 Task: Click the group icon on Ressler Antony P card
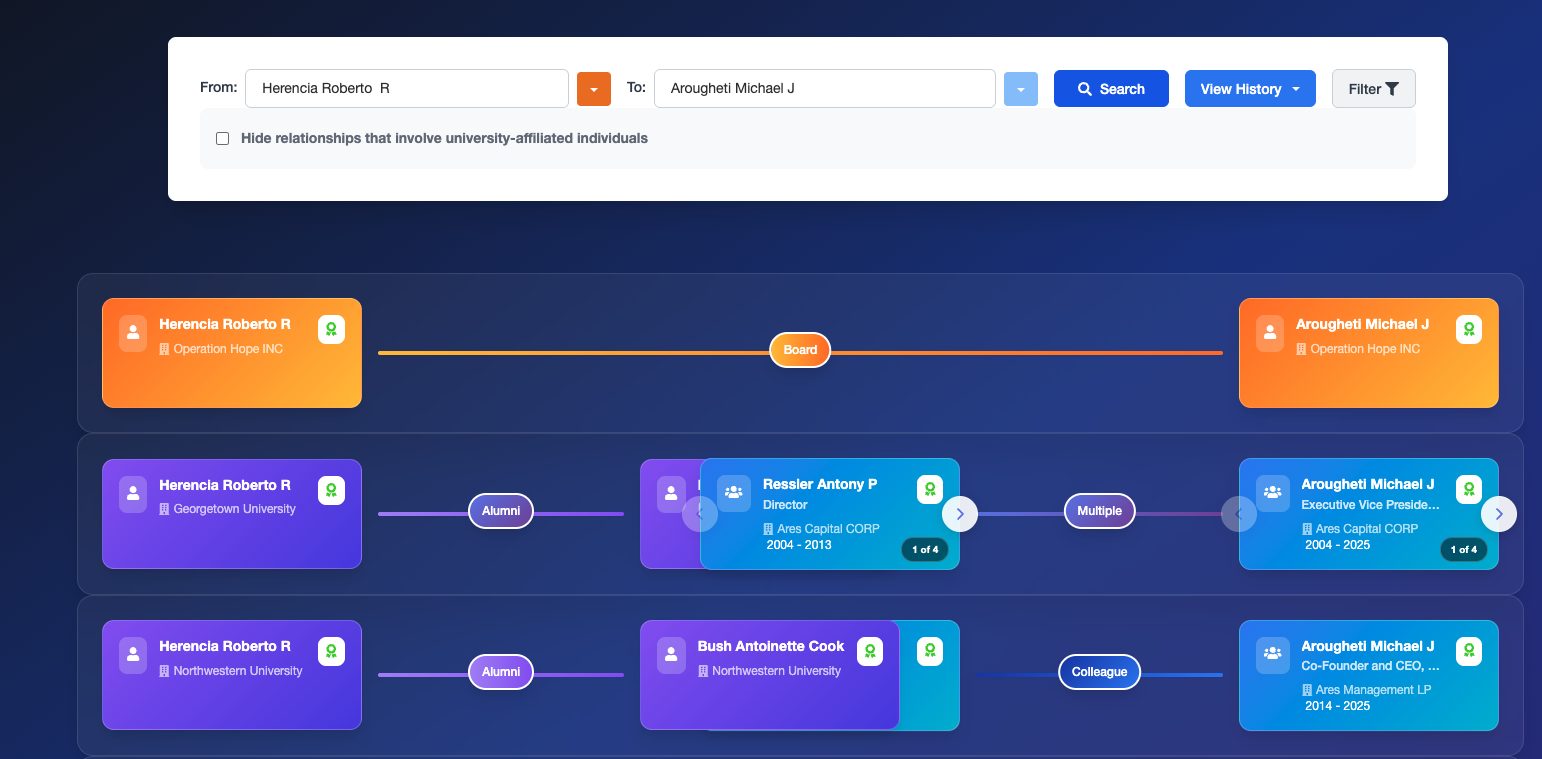coord(734,493)
